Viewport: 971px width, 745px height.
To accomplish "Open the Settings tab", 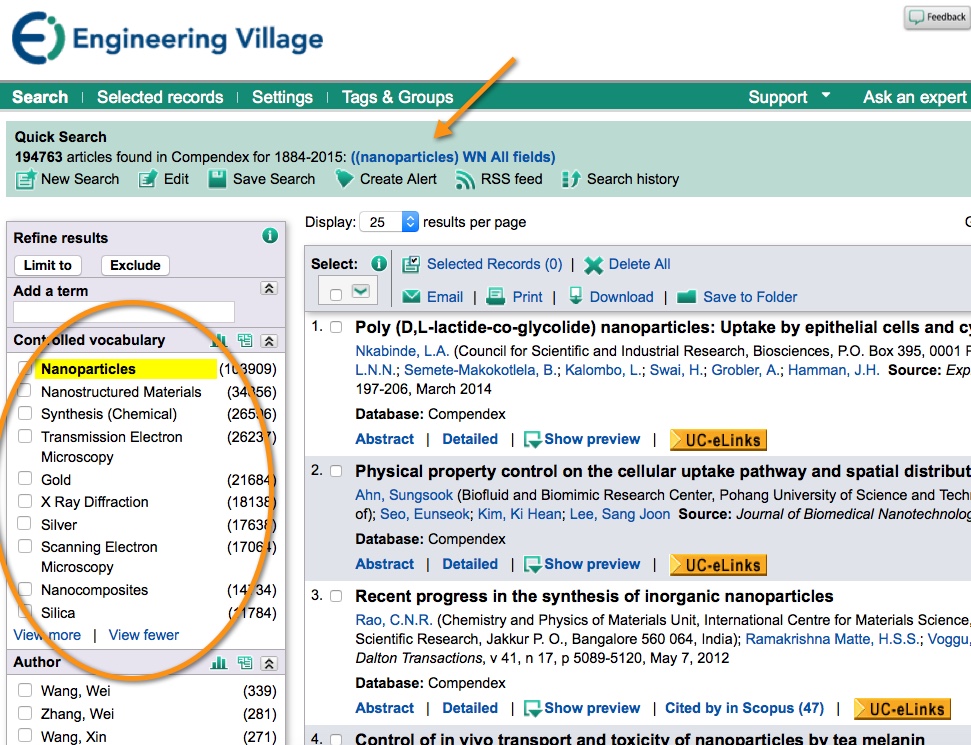I will point(282,97).
